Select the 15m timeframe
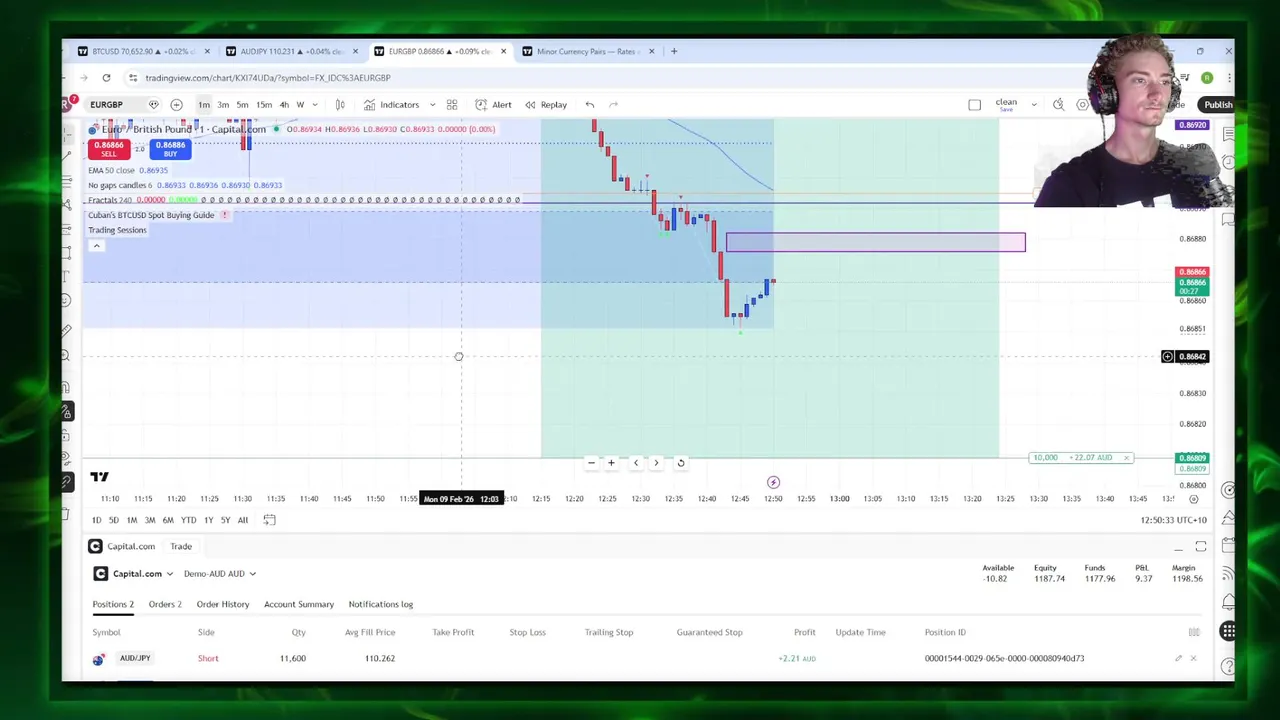The height and width of the screenshot is (720, 1280). click(264, 104)
